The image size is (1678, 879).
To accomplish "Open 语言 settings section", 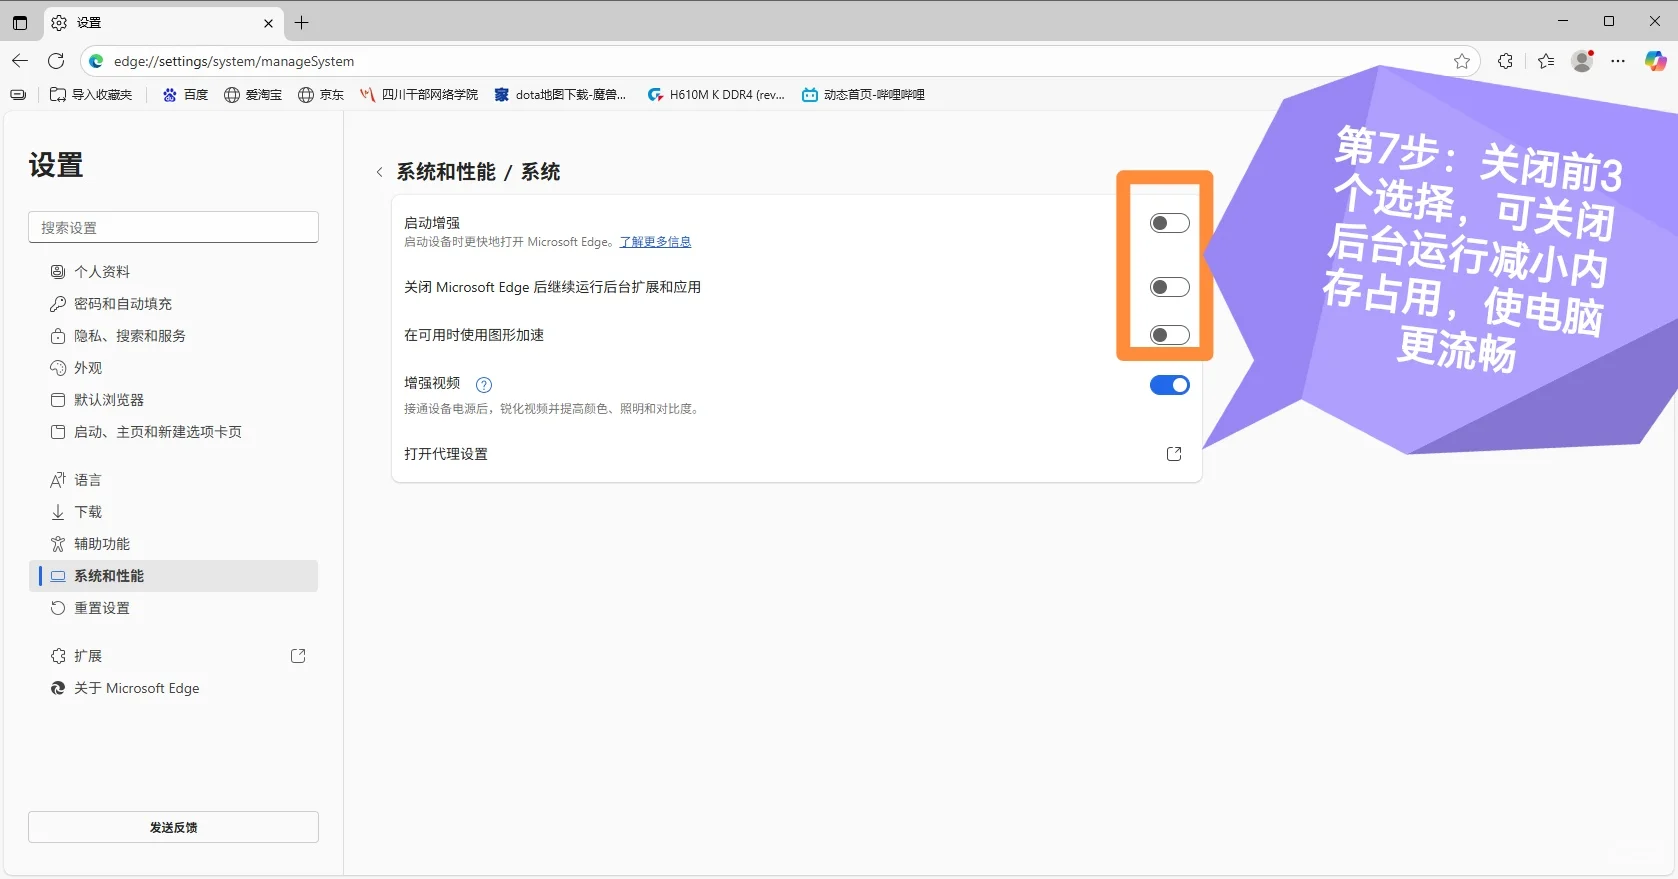I will pos(173,480).
